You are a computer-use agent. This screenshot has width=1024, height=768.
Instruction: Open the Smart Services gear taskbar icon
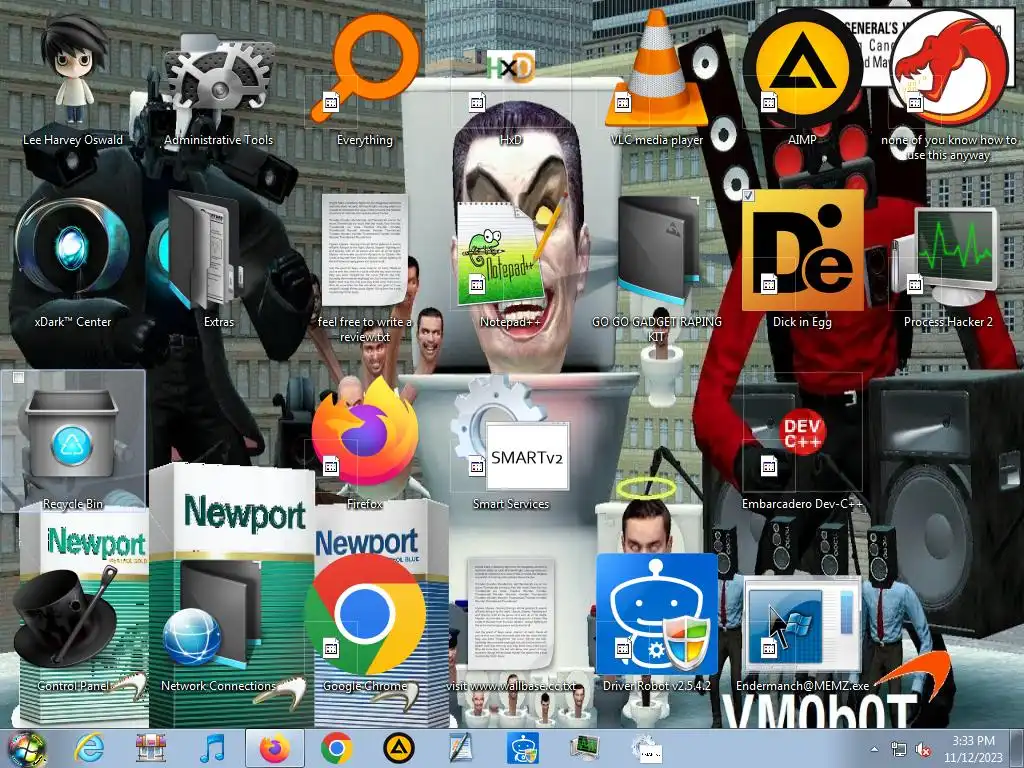pyautogui.click(x=647, y=748)
